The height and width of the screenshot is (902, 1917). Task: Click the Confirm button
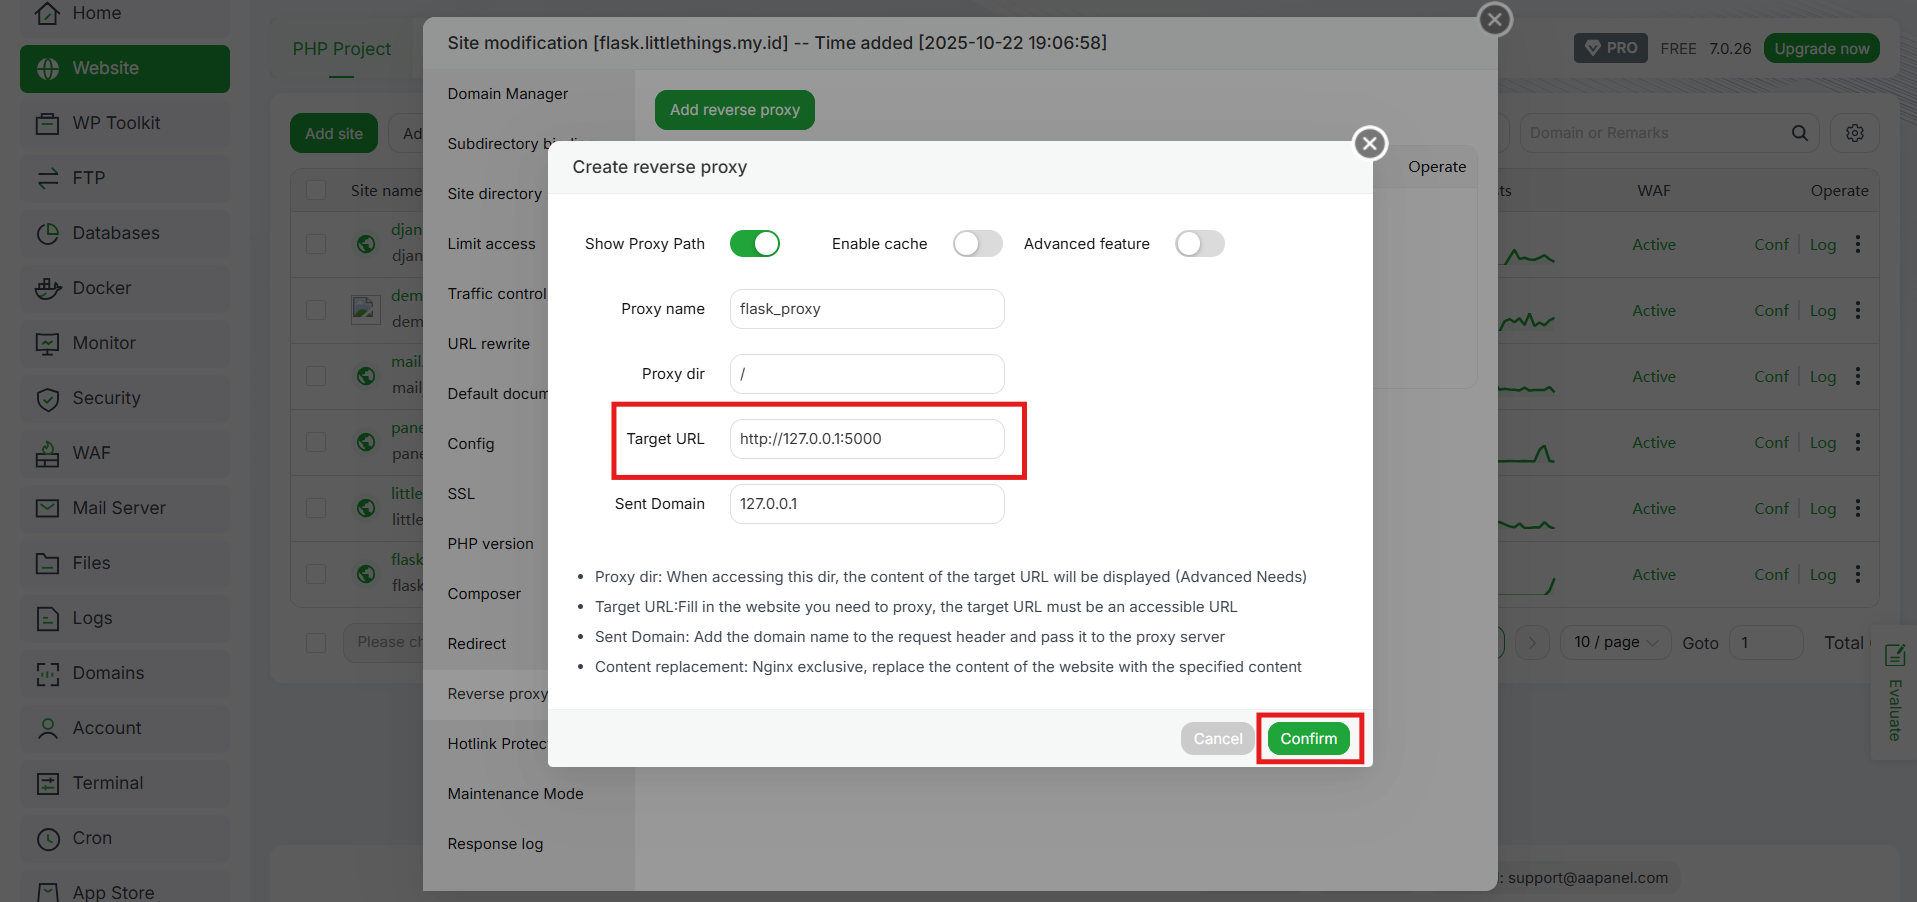coord(1308,739)
